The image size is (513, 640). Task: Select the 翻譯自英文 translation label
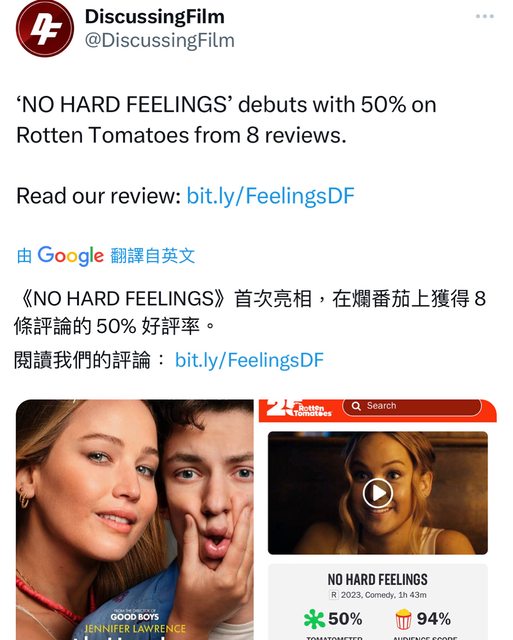coord(153,256)
